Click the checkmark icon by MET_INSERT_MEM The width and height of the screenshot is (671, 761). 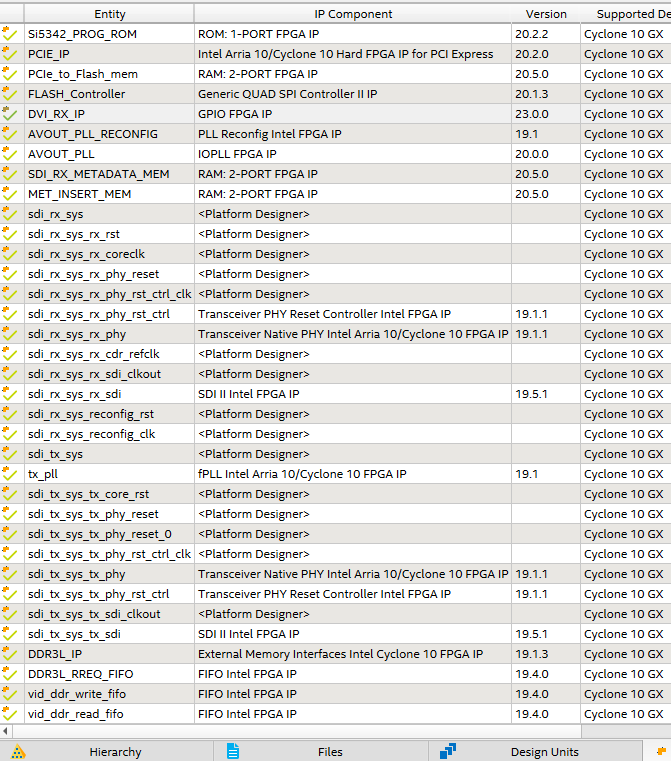coord(10,194)
